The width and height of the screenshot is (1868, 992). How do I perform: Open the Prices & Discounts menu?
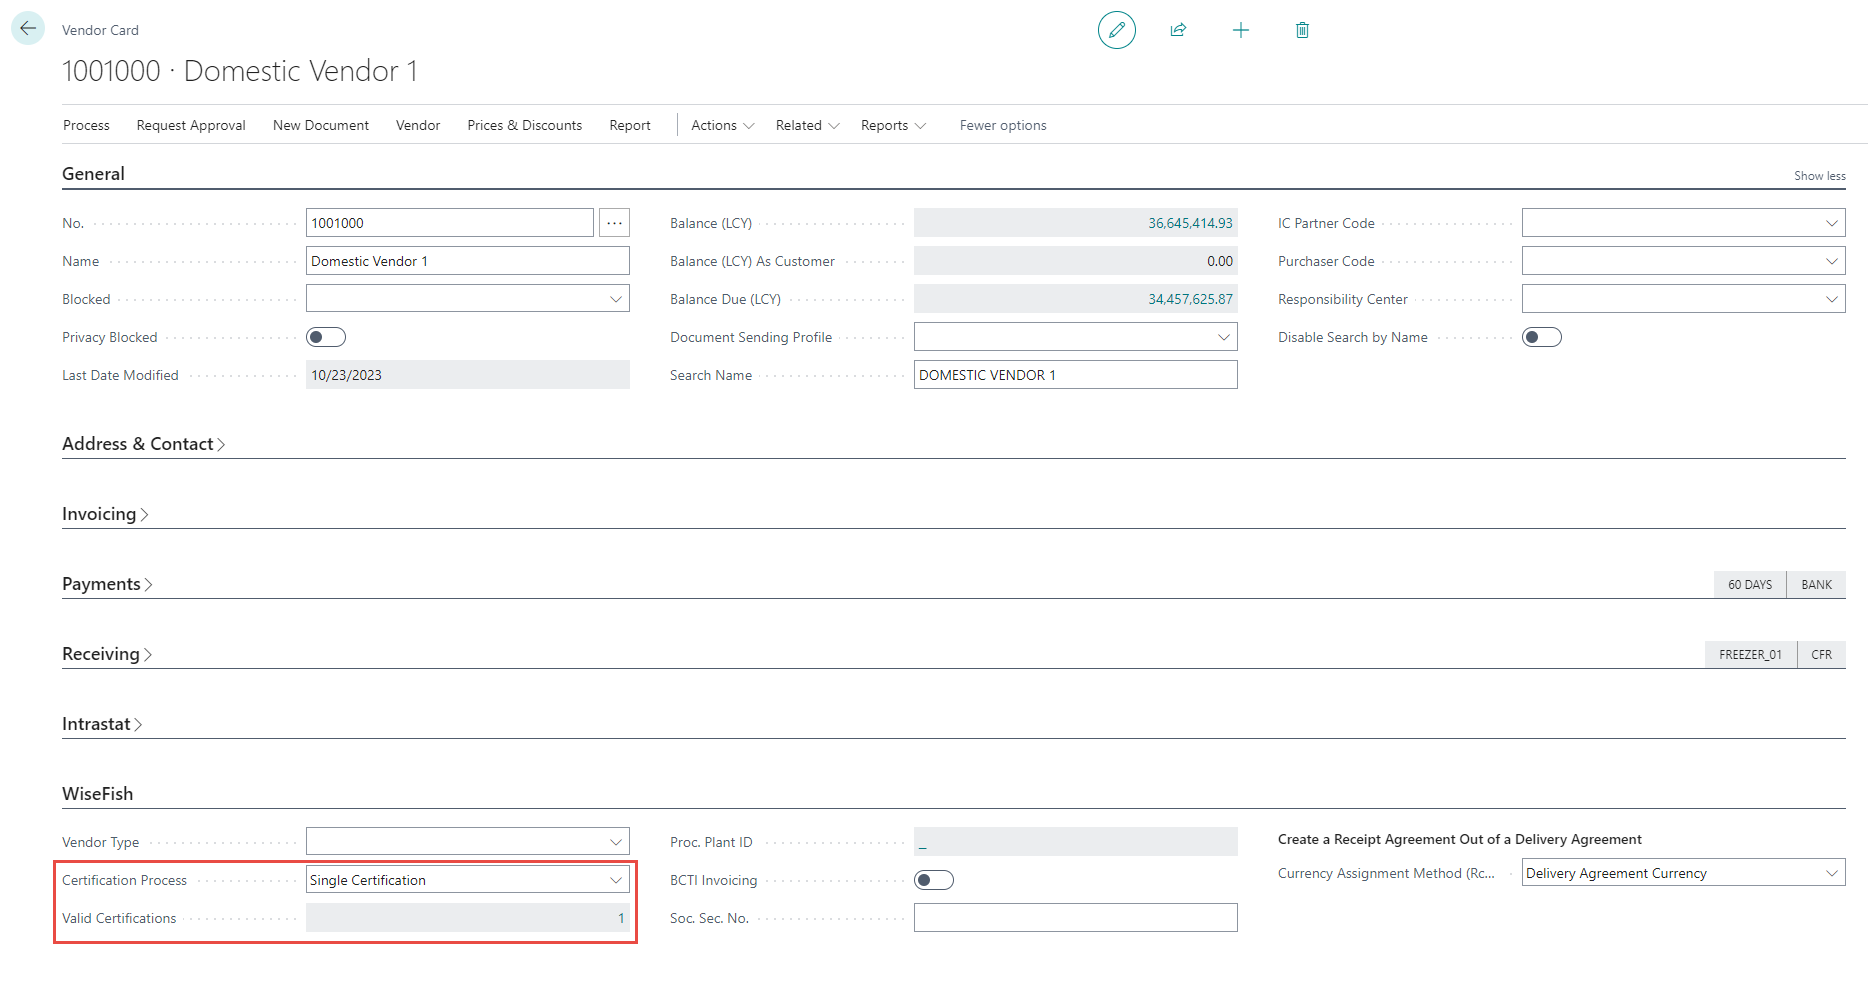pos(524,125)
